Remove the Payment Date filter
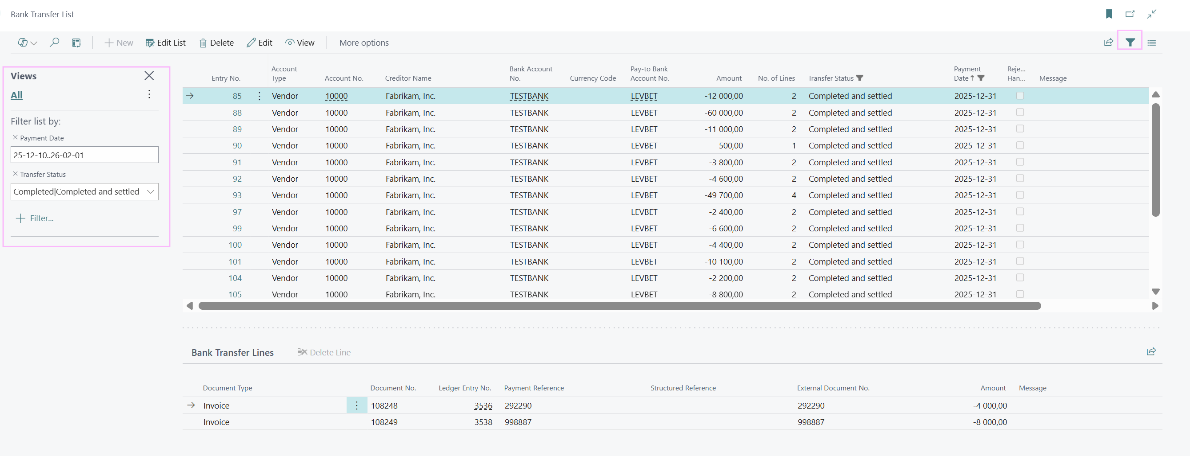1190x456 pixels. [15, 138]
